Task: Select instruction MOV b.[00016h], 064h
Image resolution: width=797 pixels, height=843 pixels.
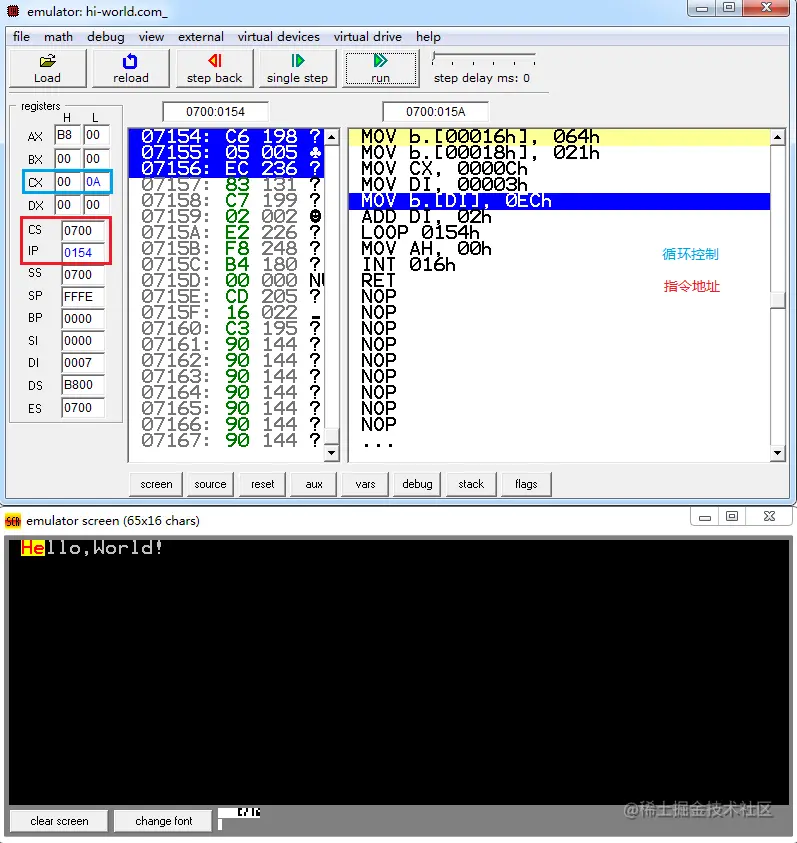Action: pos(559,137)
